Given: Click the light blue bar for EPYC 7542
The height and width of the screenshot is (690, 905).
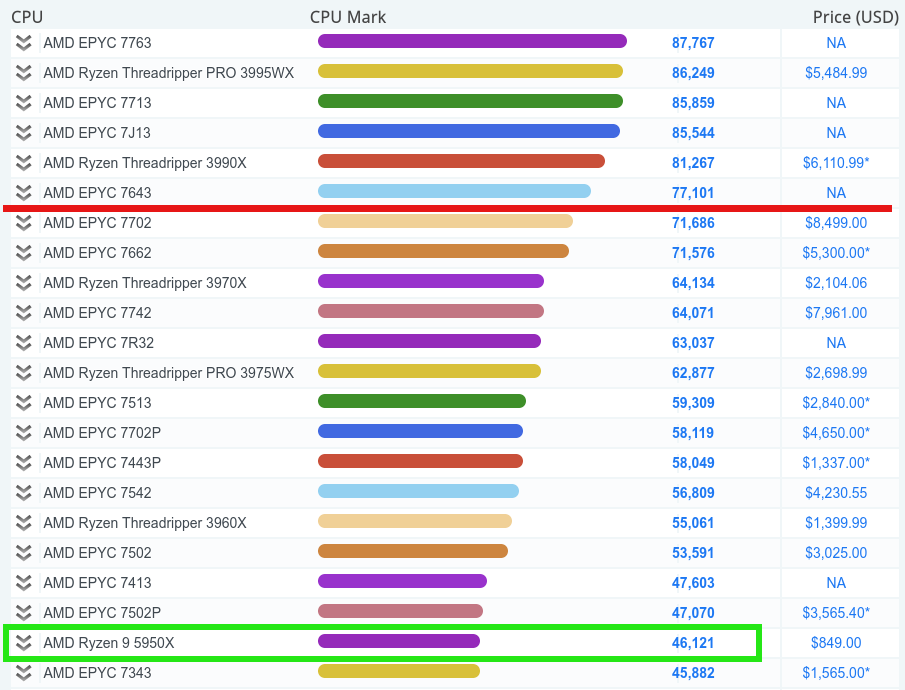Looking at the screenshot, I should [418, 491].
